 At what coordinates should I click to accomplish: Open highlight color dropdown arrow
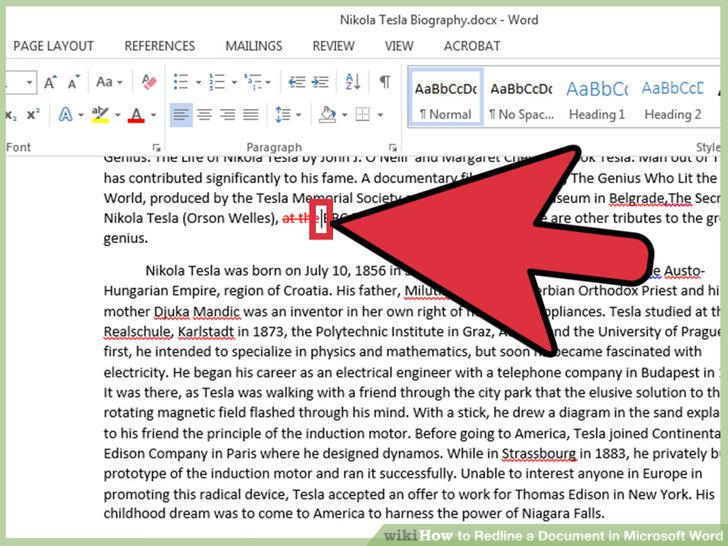117,115
